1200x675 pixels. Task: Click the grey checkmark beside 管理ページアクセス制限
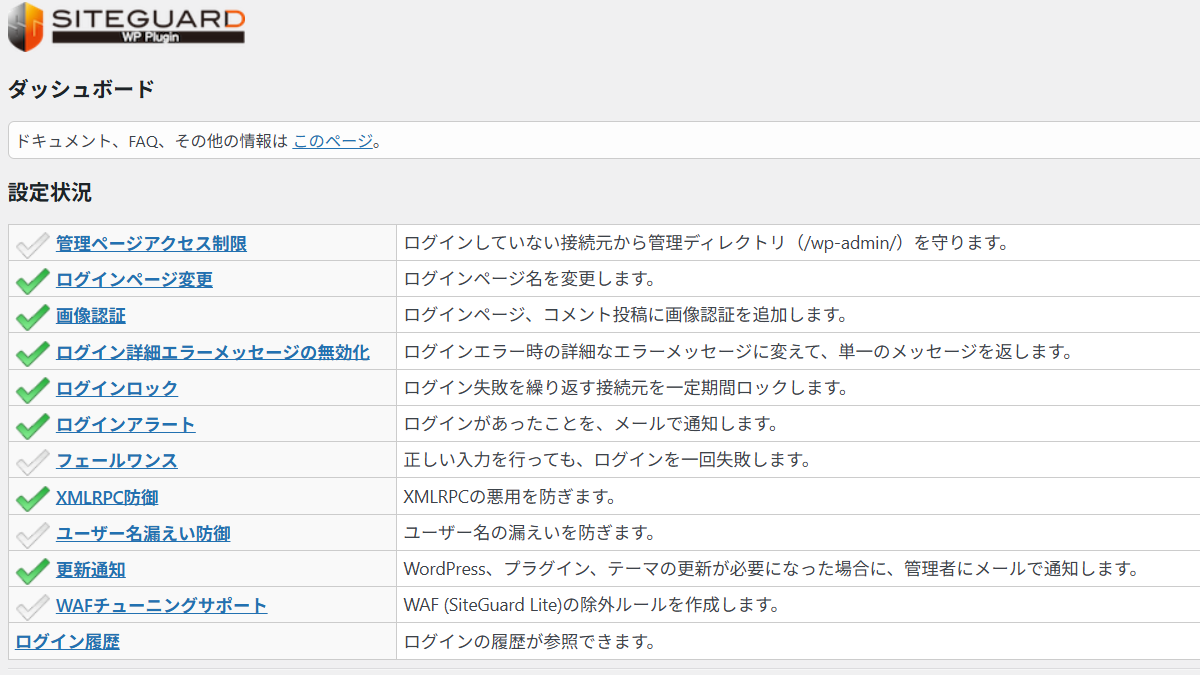(33, 243)
